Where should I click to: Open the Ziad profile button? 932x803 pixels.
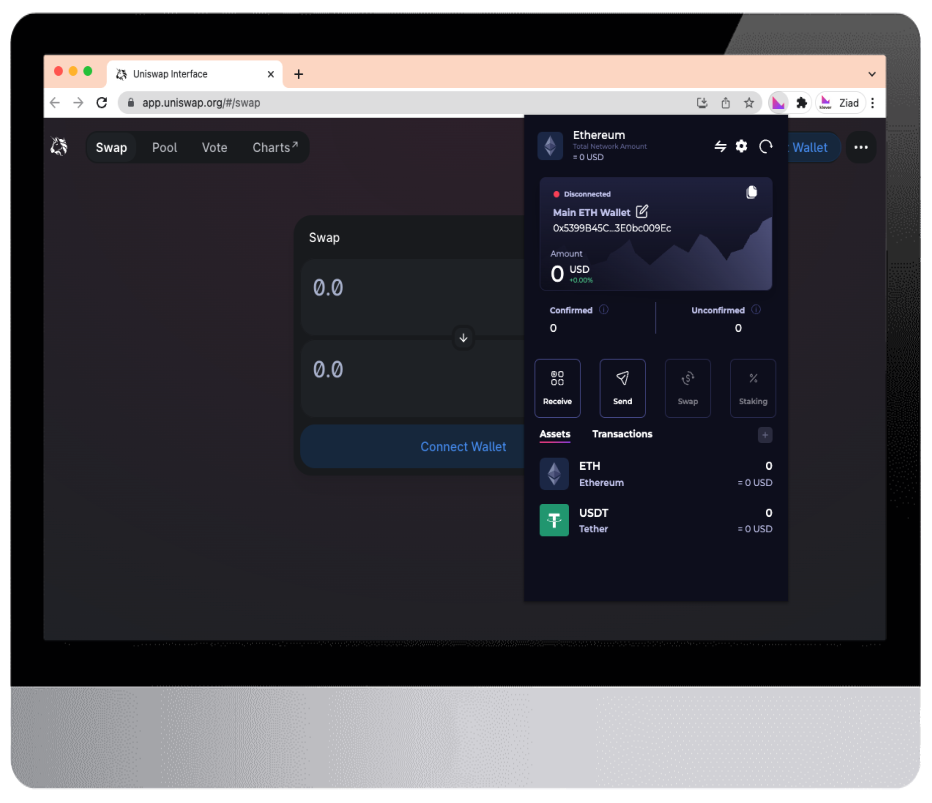point(840,103)
